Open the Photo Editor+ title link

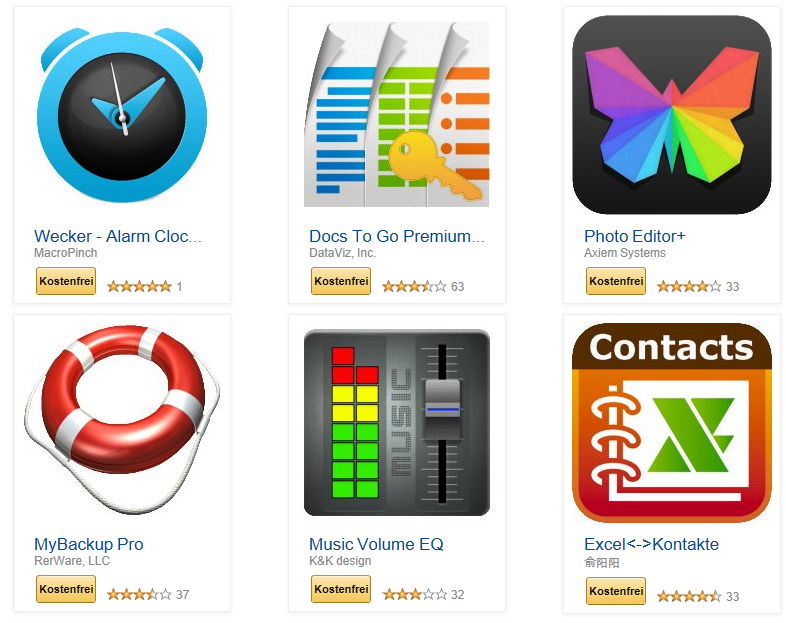pyautogui.click(x=635, y=236)
